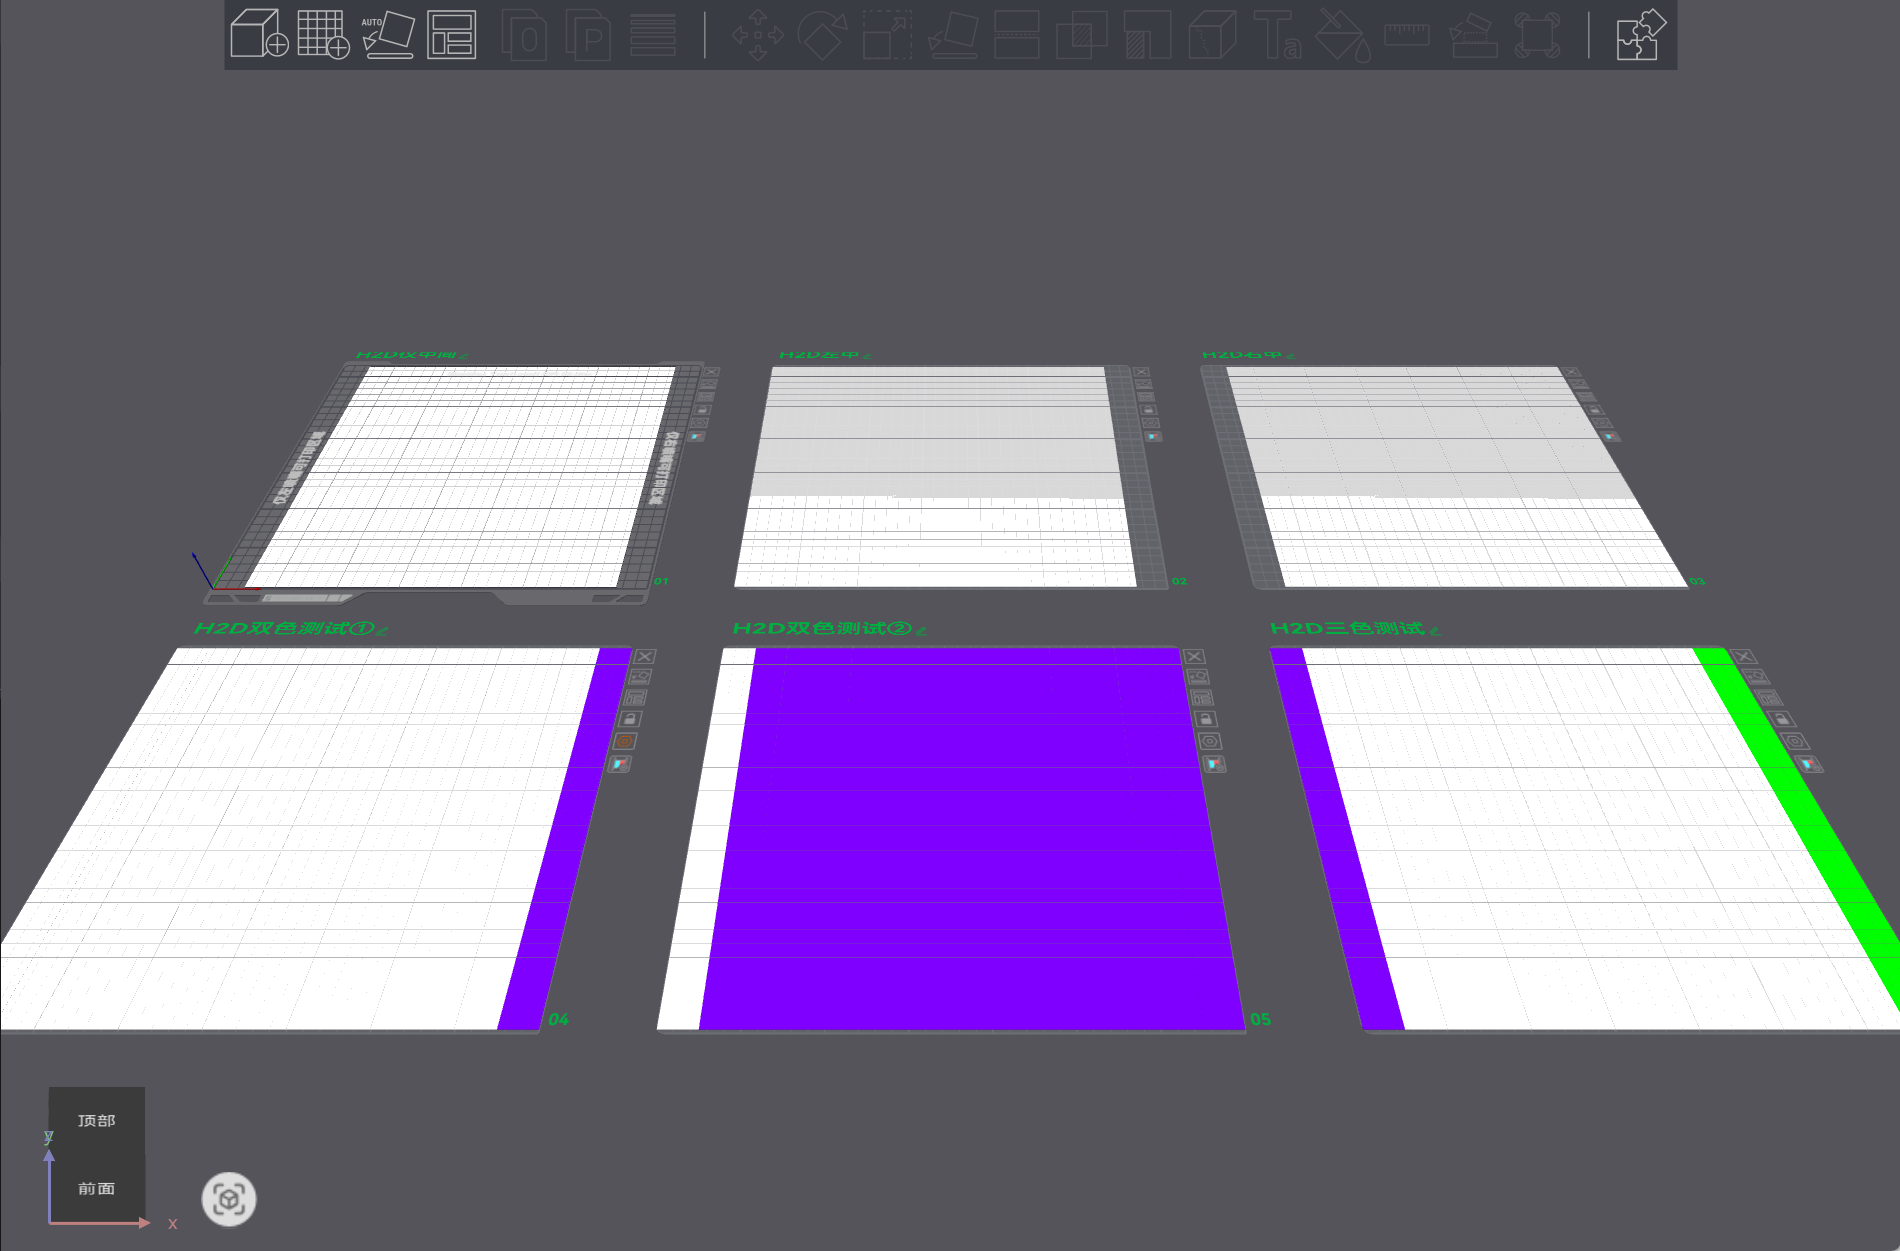Edit the H2D双色测试① plate name pencil

click(383, 630)
